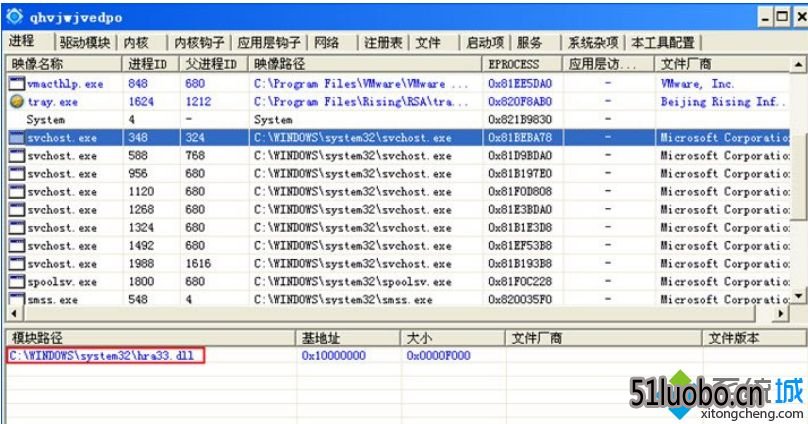Click module size 0x0000F000
The height and width of the screenshot is (424, 808).
(439, 355)
